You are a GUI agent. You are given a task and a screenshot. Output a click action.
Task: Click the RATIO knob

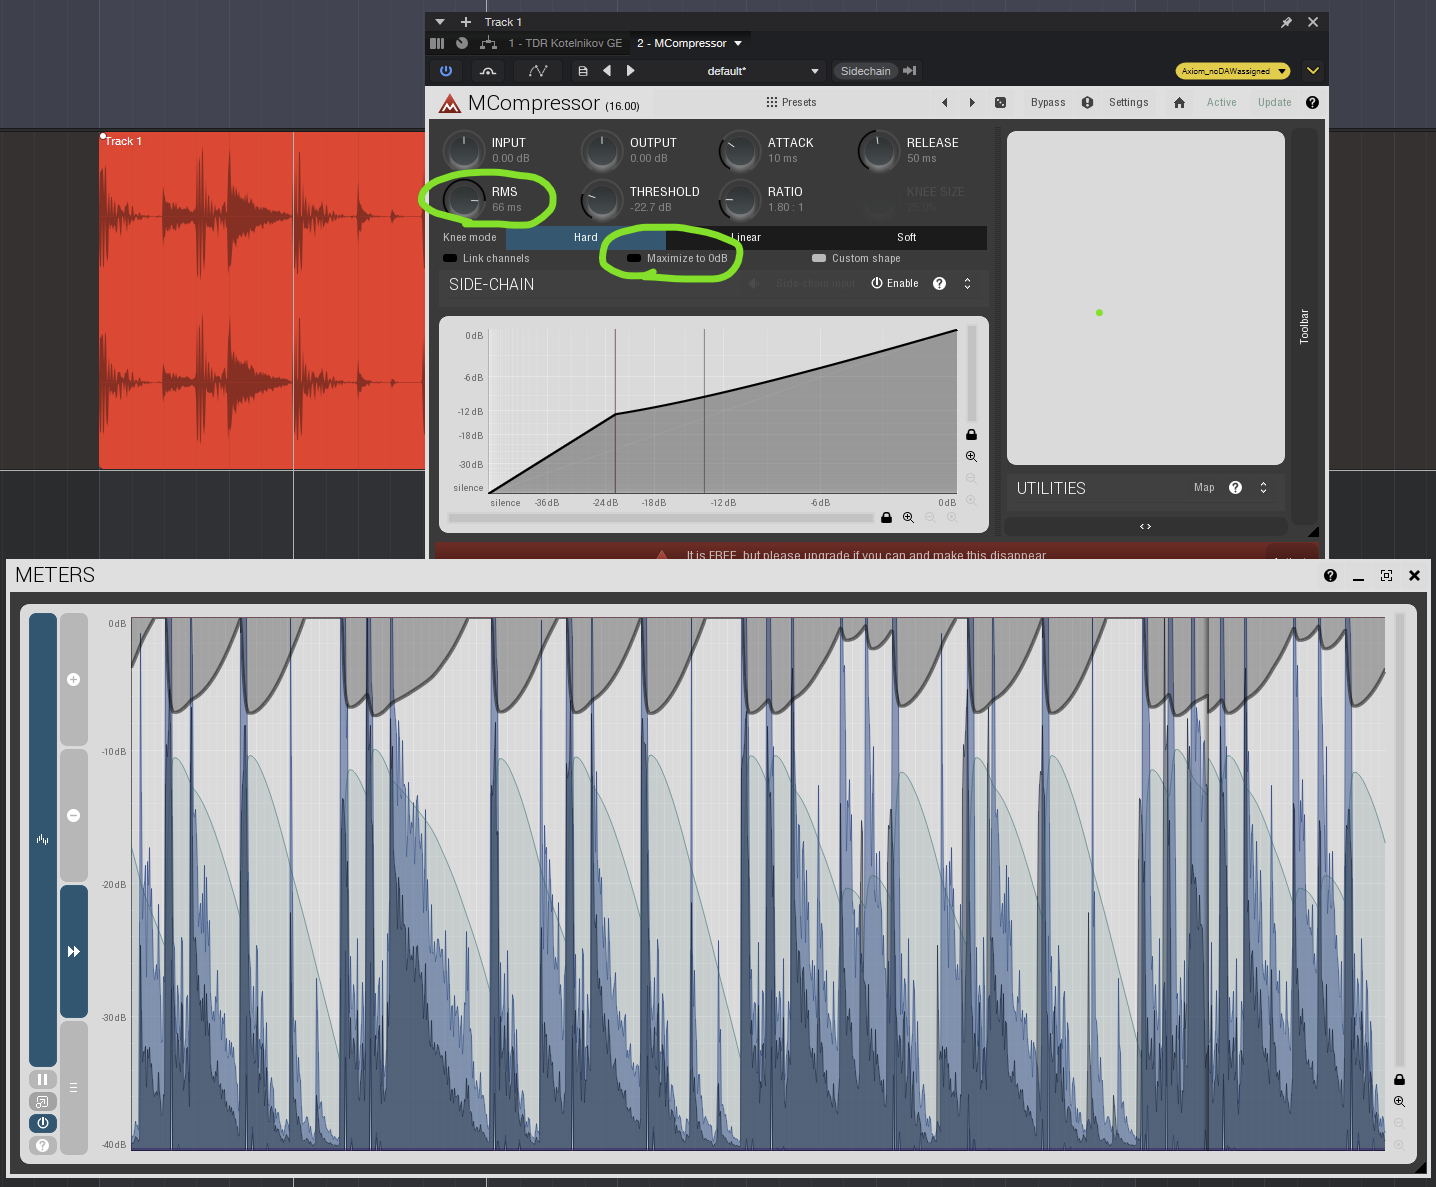point(740,199)
